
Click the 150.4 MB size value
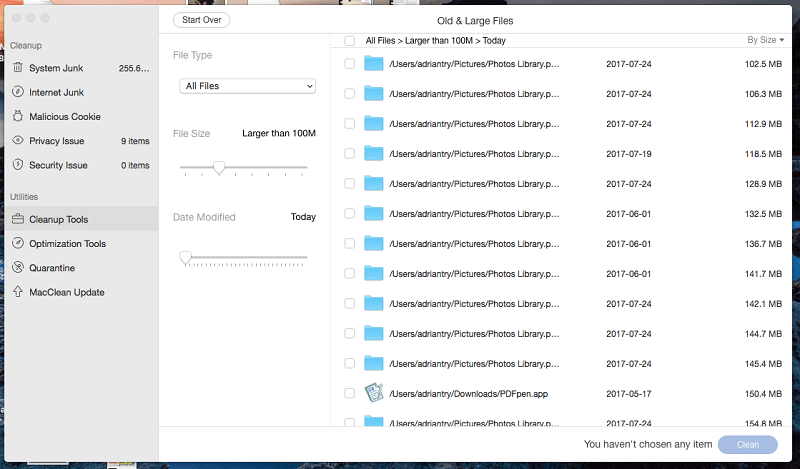pyautogui.click(x=763, y=393)
